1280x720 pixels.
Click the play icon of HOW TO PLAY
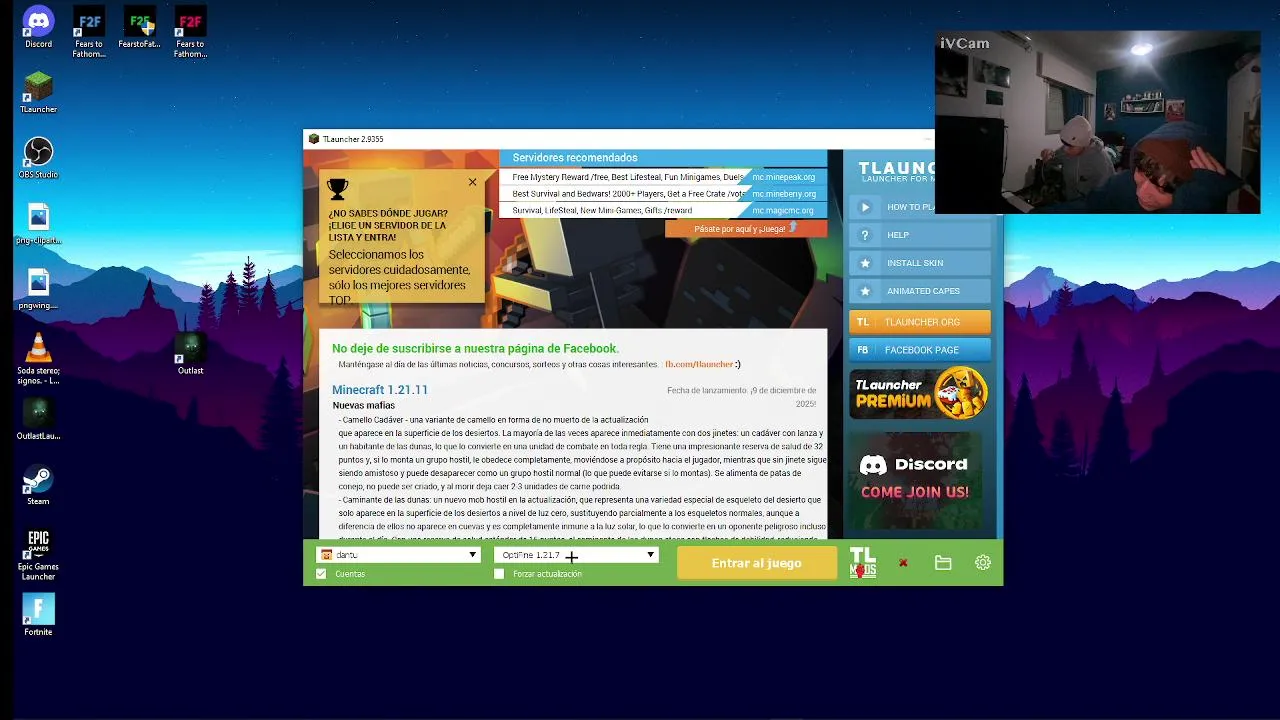click(x=865, y=207)
